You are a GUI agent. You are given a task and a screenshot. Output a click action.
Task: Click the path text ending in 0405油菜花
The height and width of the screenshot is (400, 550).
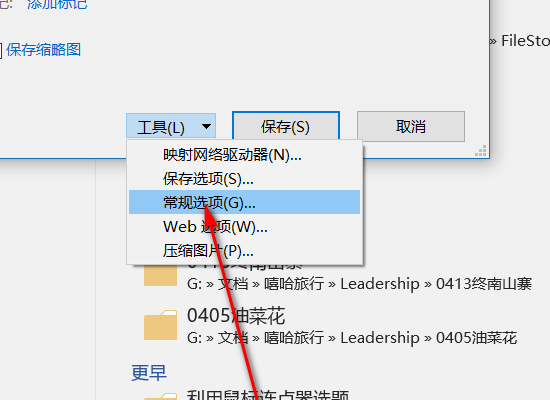click(x=352, y=338)
